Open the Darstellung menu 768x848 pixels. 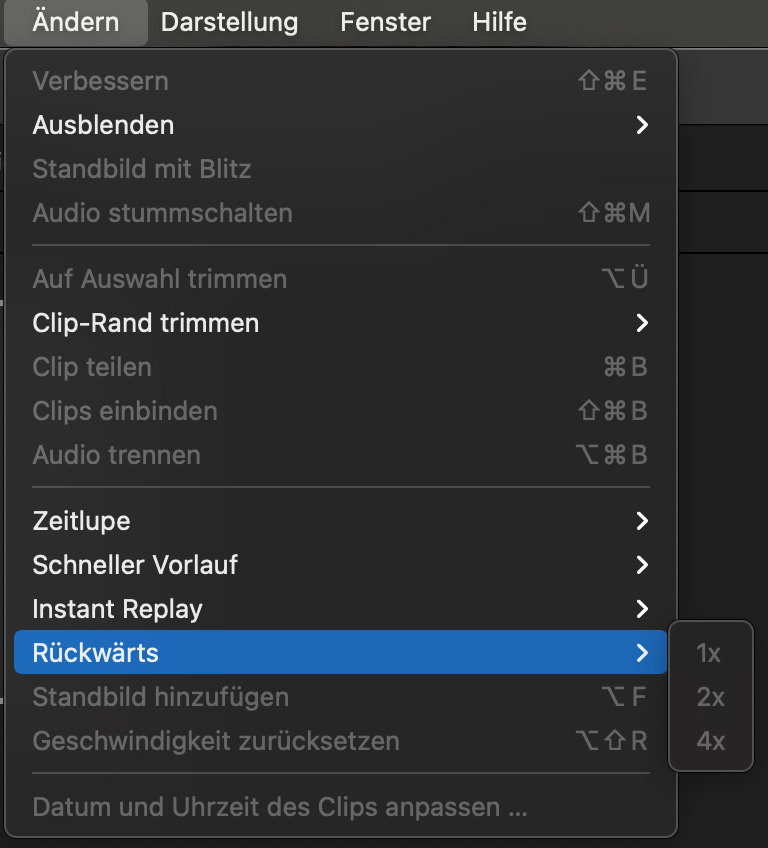click(x=229, y=22)
